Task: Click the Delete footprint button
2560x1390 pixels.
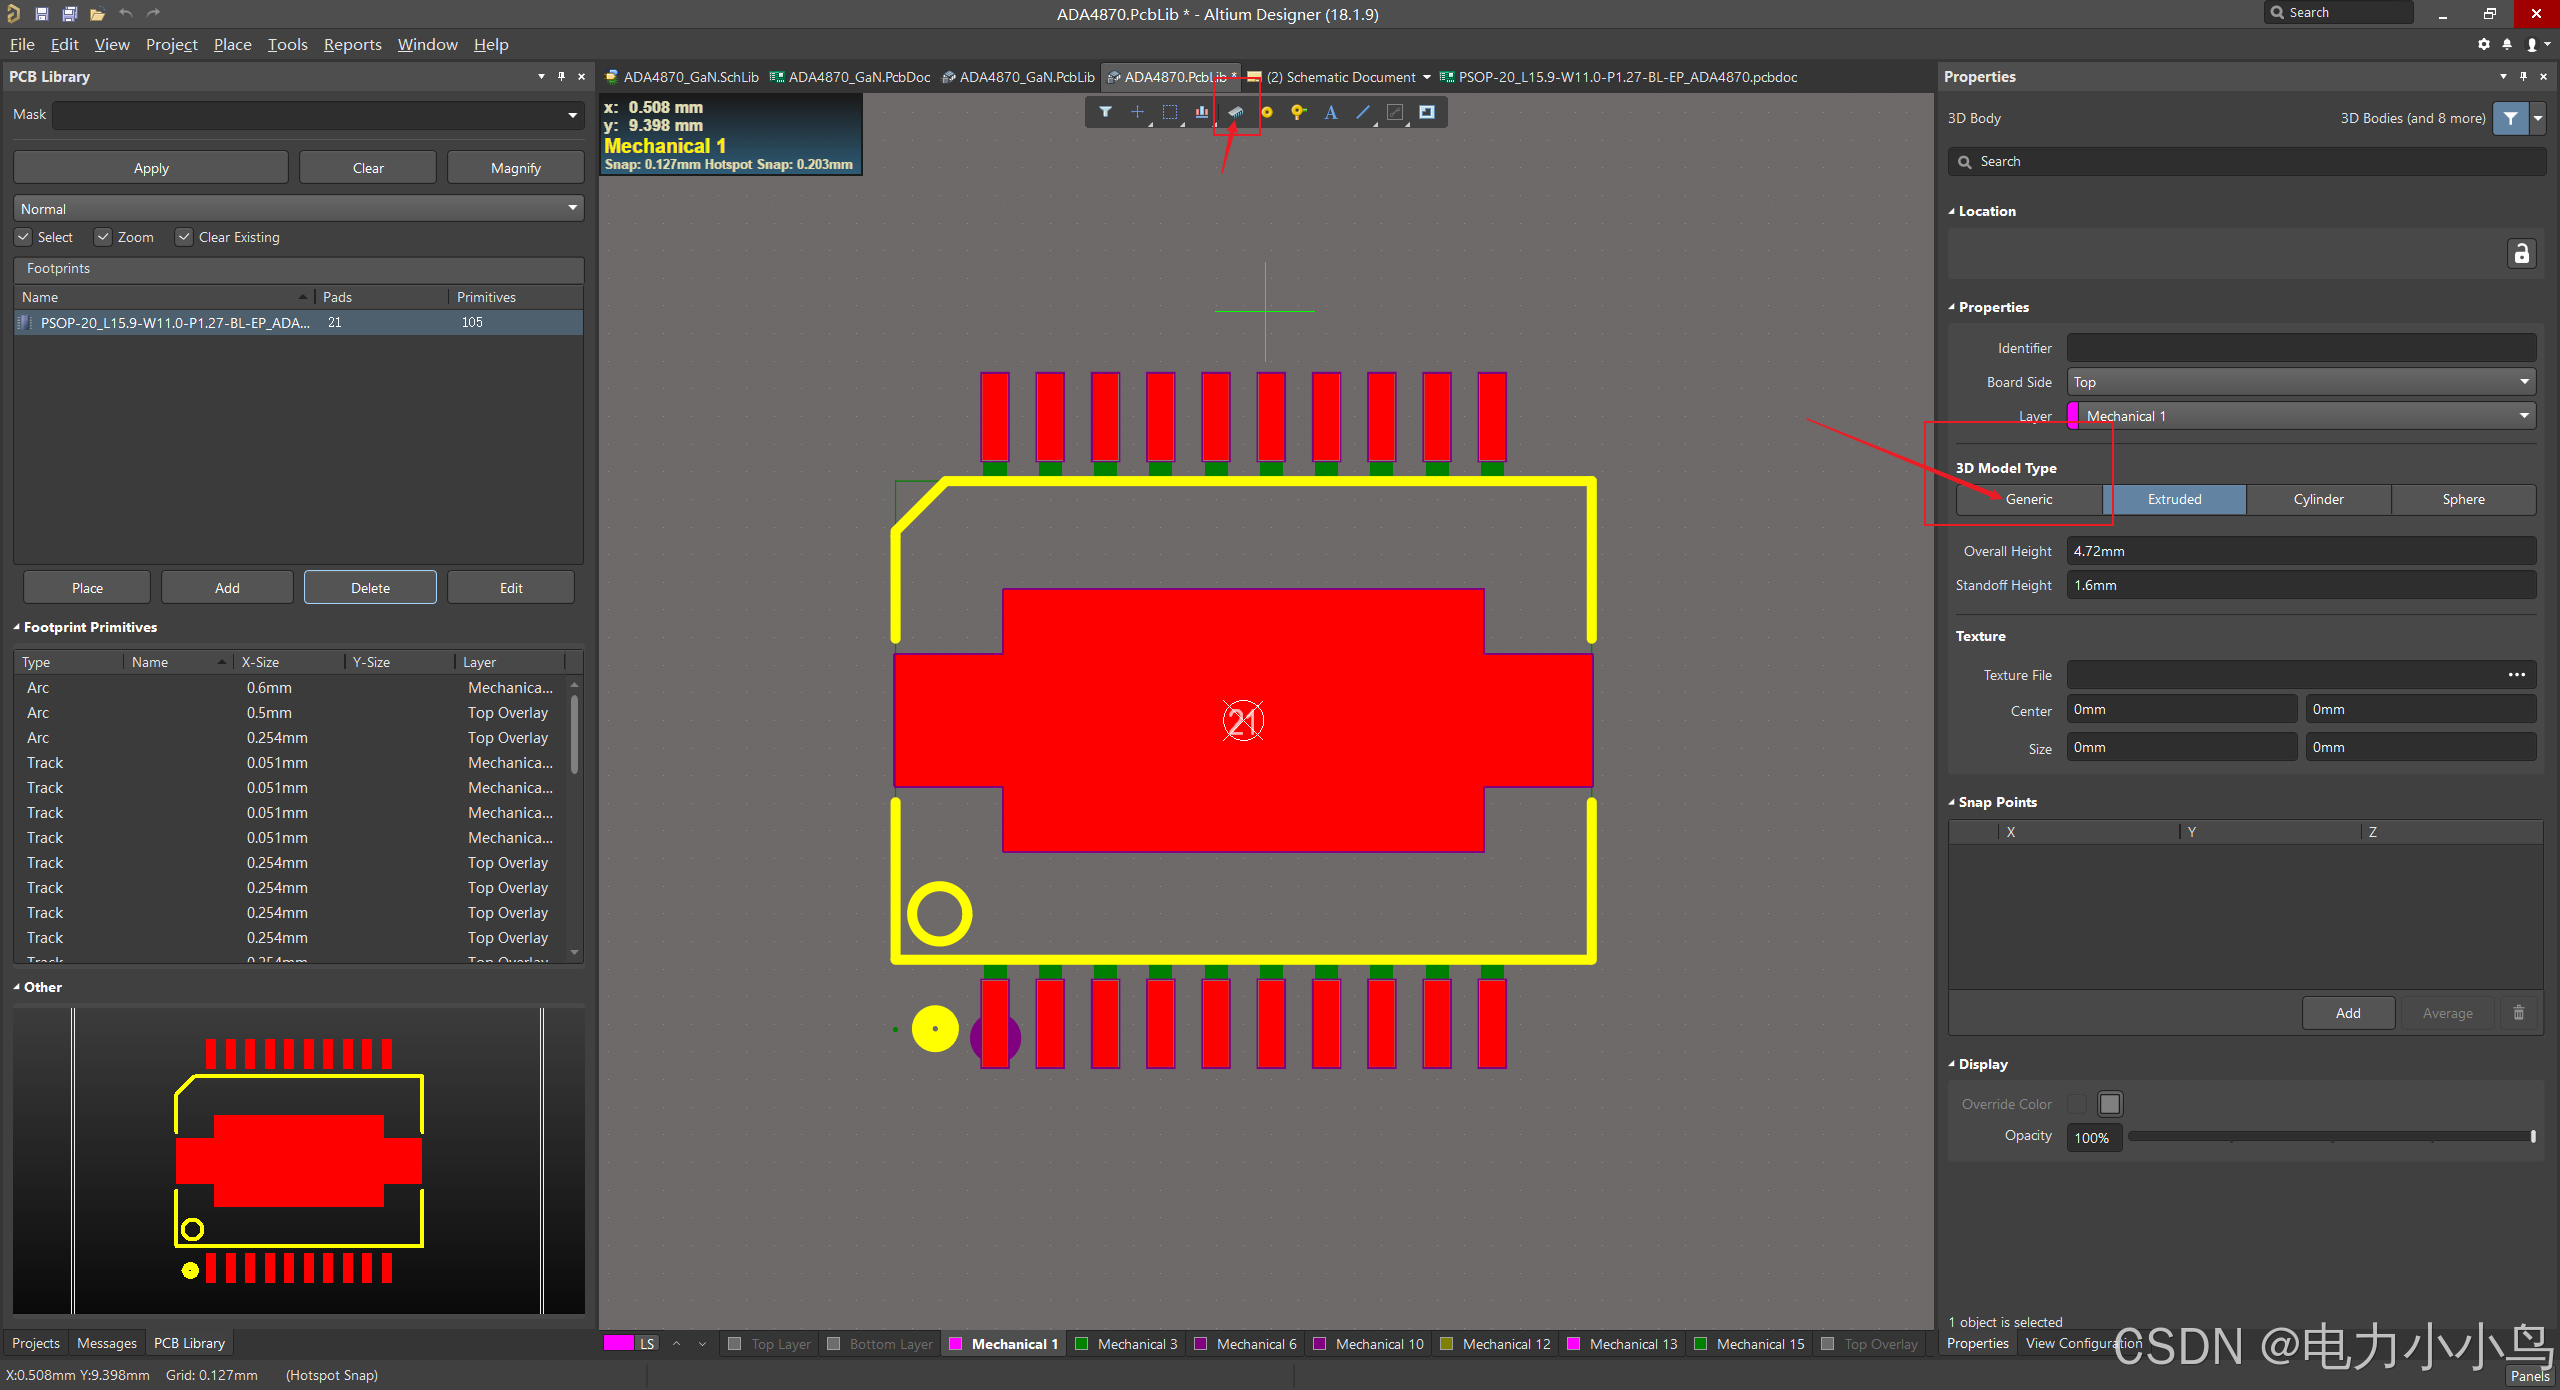Action: pos(370,588)
